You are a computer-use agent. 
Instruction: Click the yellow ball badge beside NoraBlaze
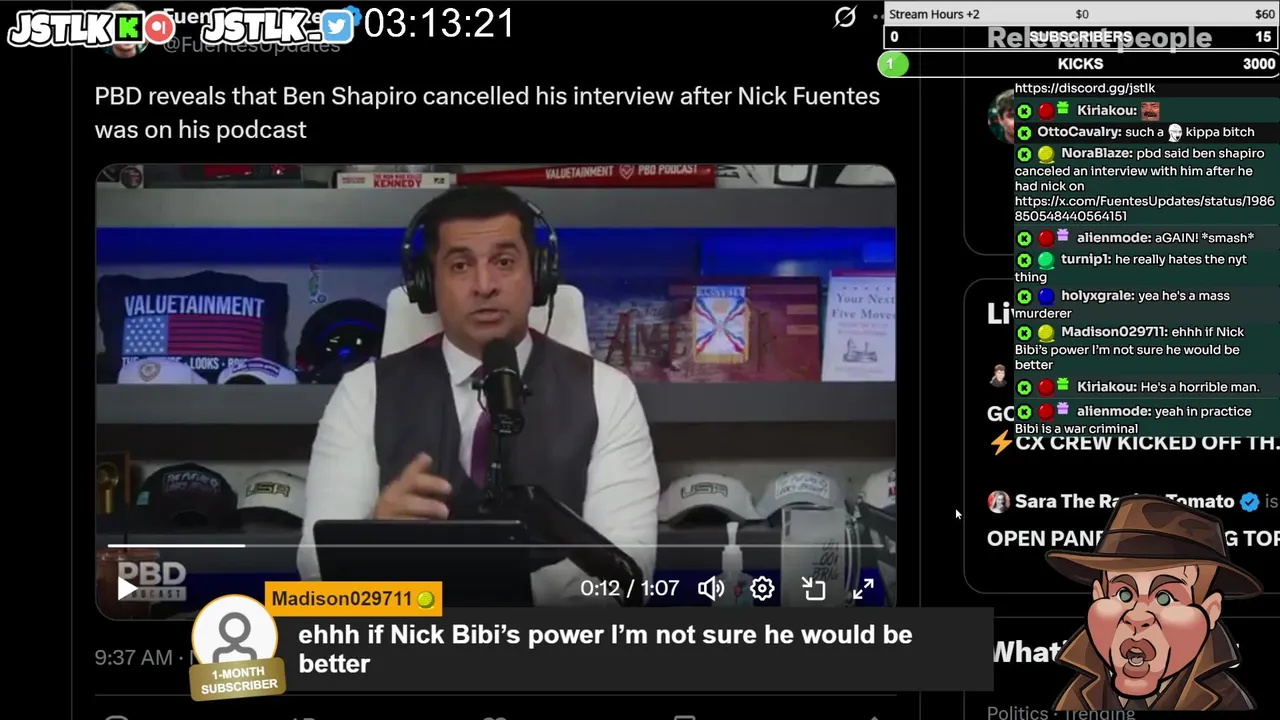(x=1046, y=155)
